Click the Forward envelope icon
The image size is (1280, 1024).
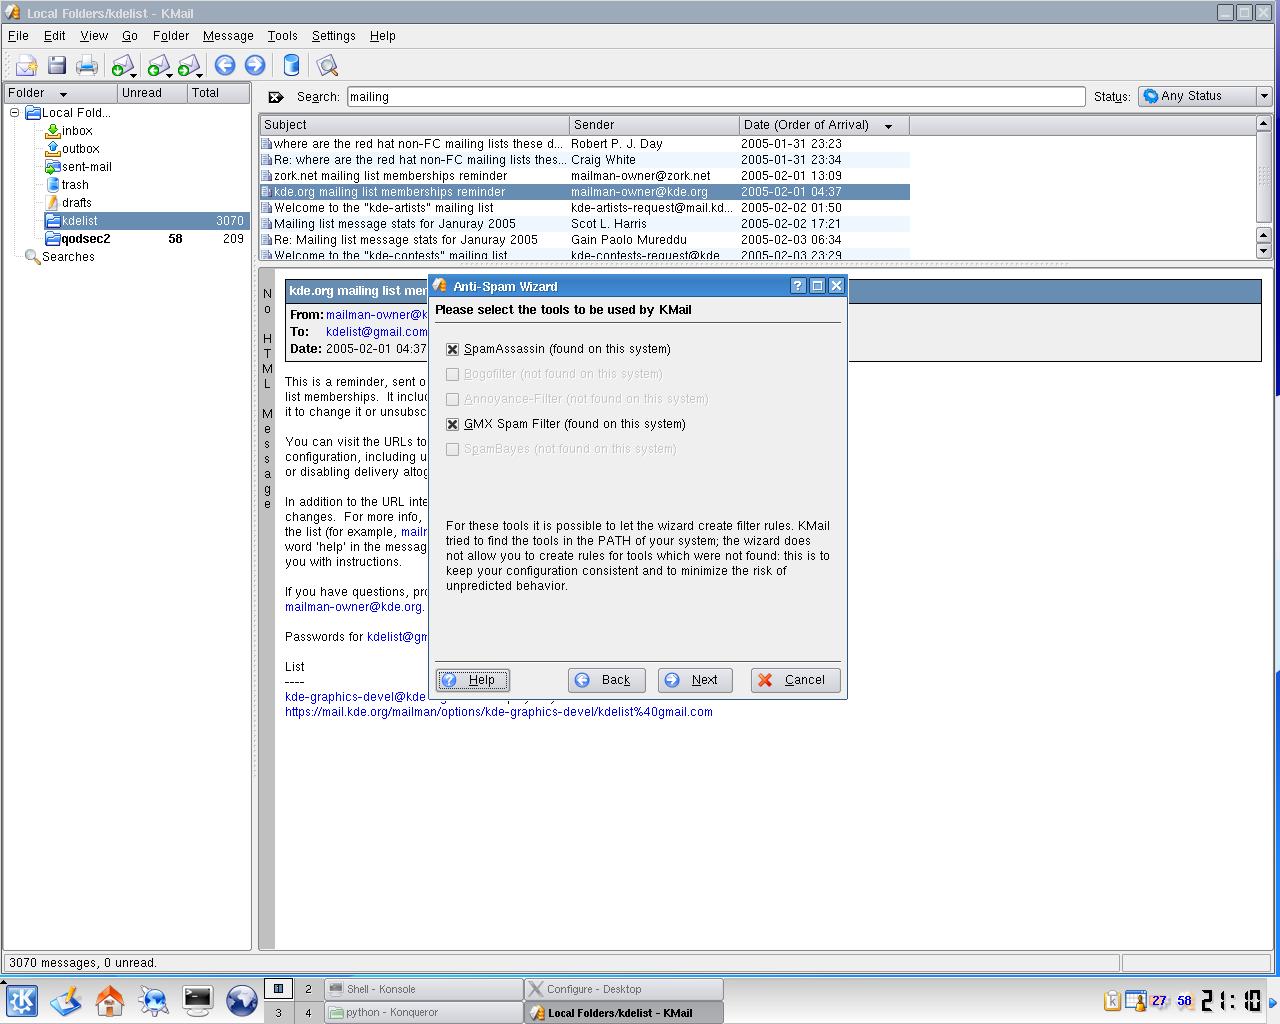pos(187,66)
